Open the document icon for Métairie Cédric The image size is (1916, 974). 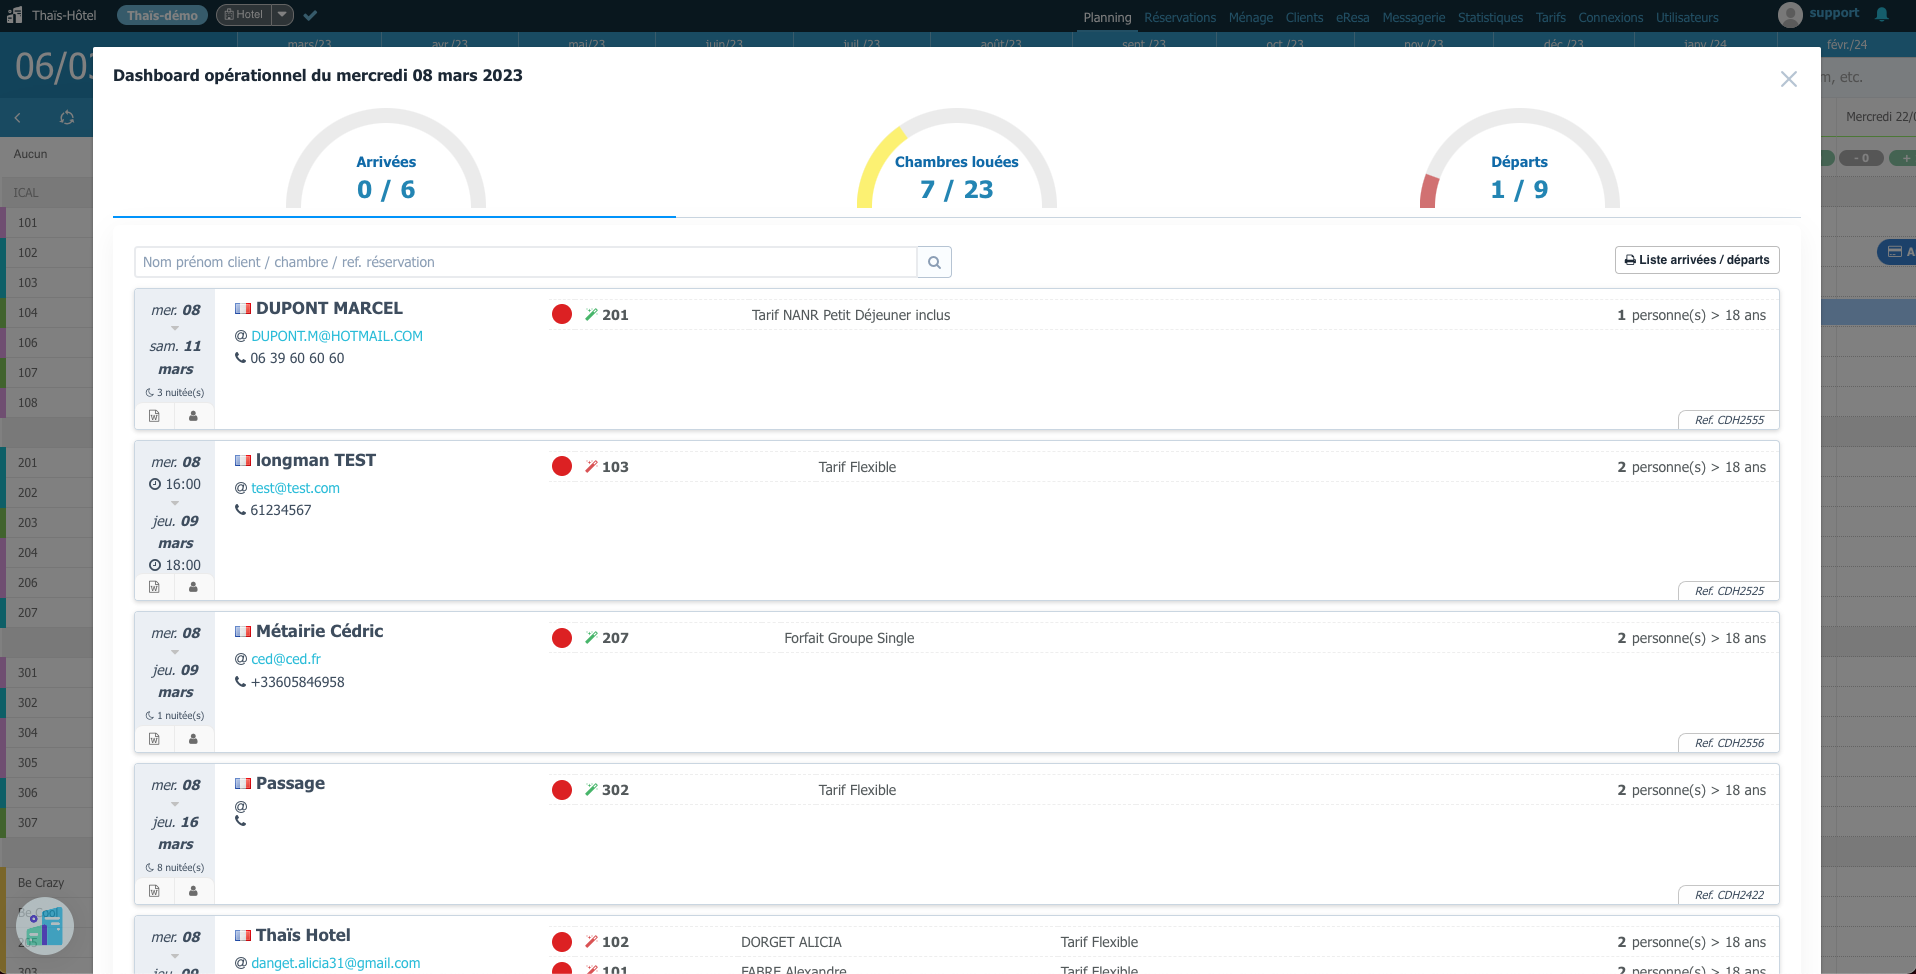pos(154,739)
